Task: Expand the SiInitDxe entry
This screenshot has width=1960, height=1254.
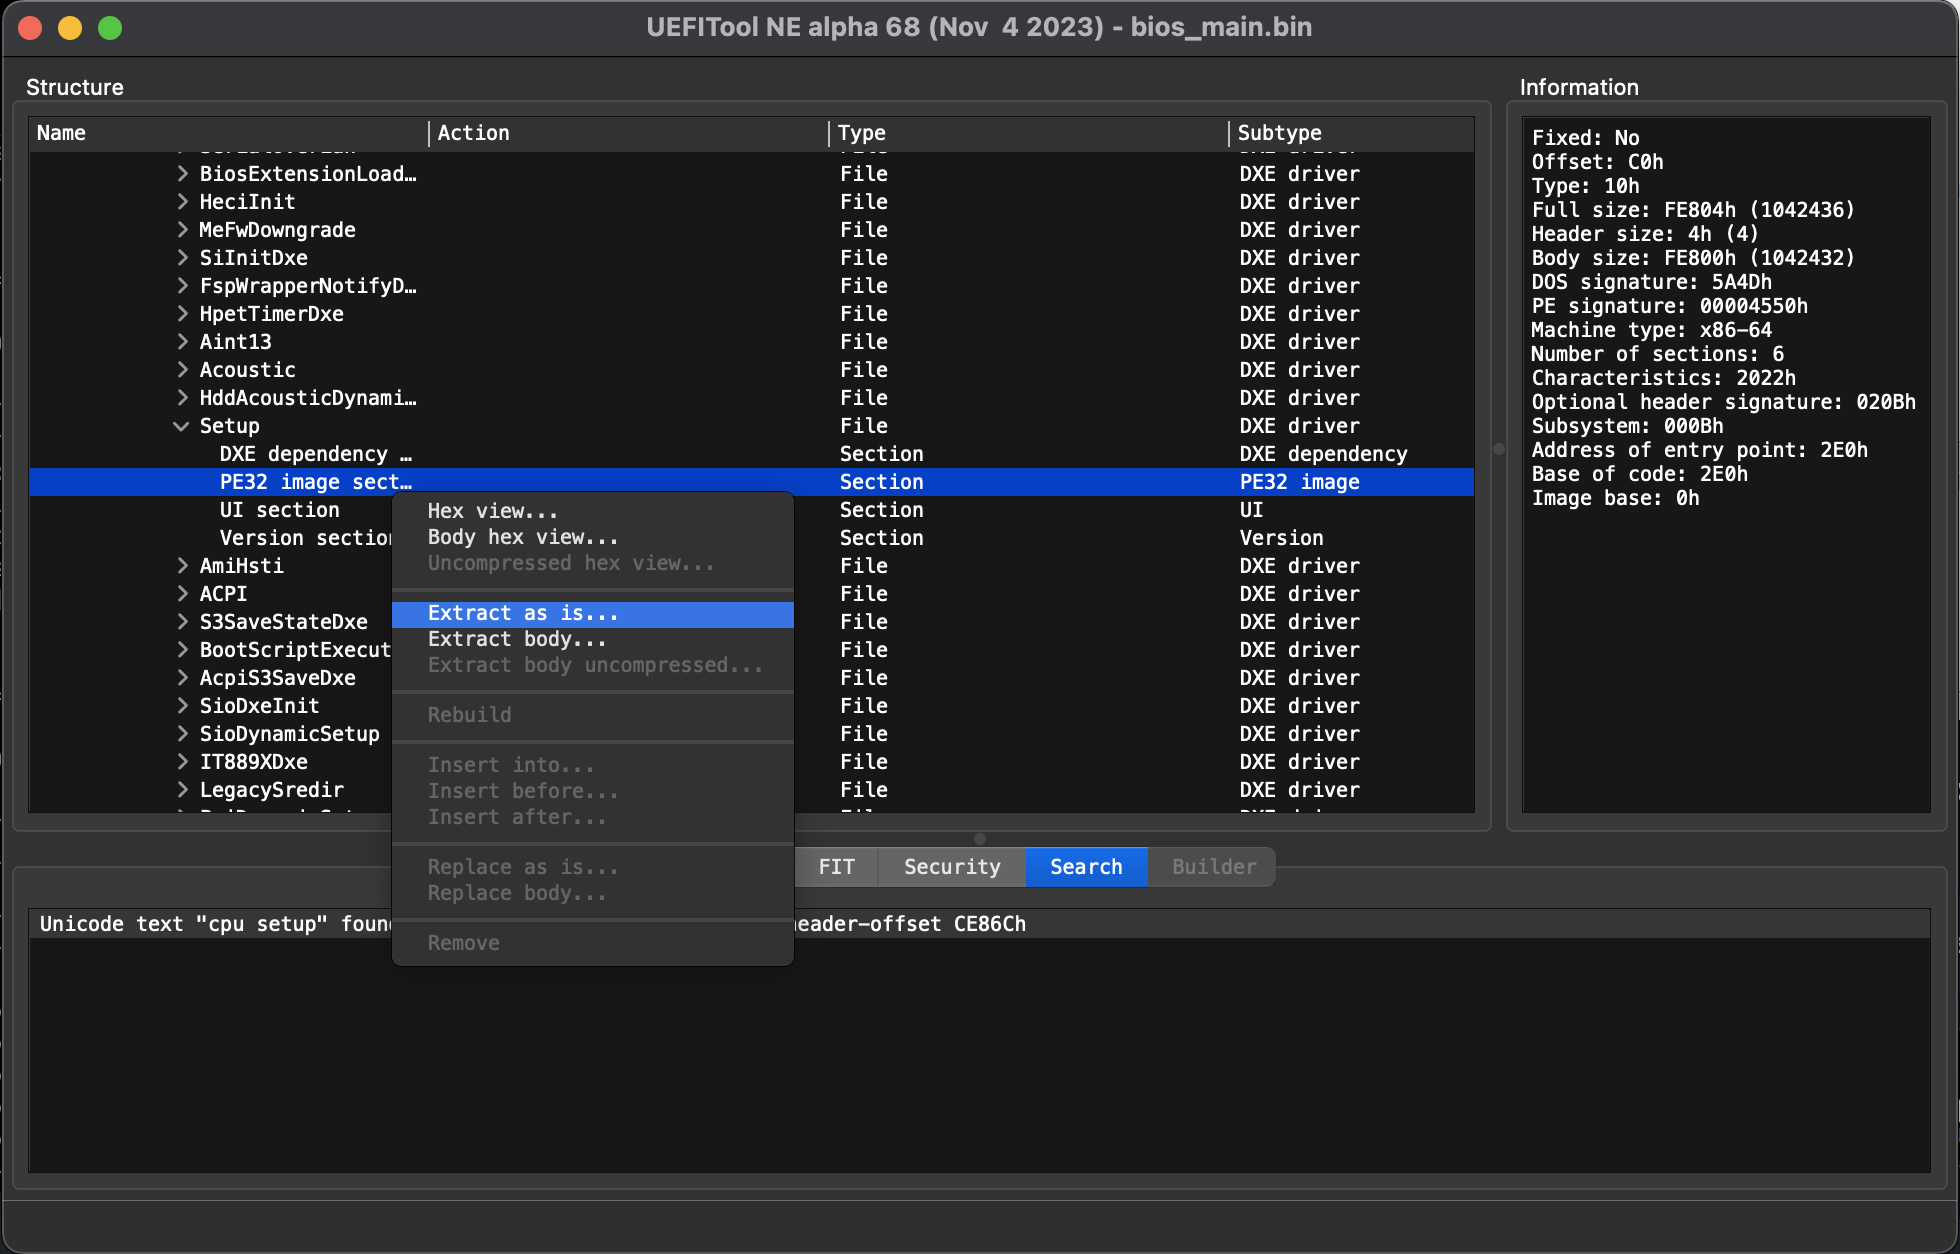Action: click(x=182, y=258)
